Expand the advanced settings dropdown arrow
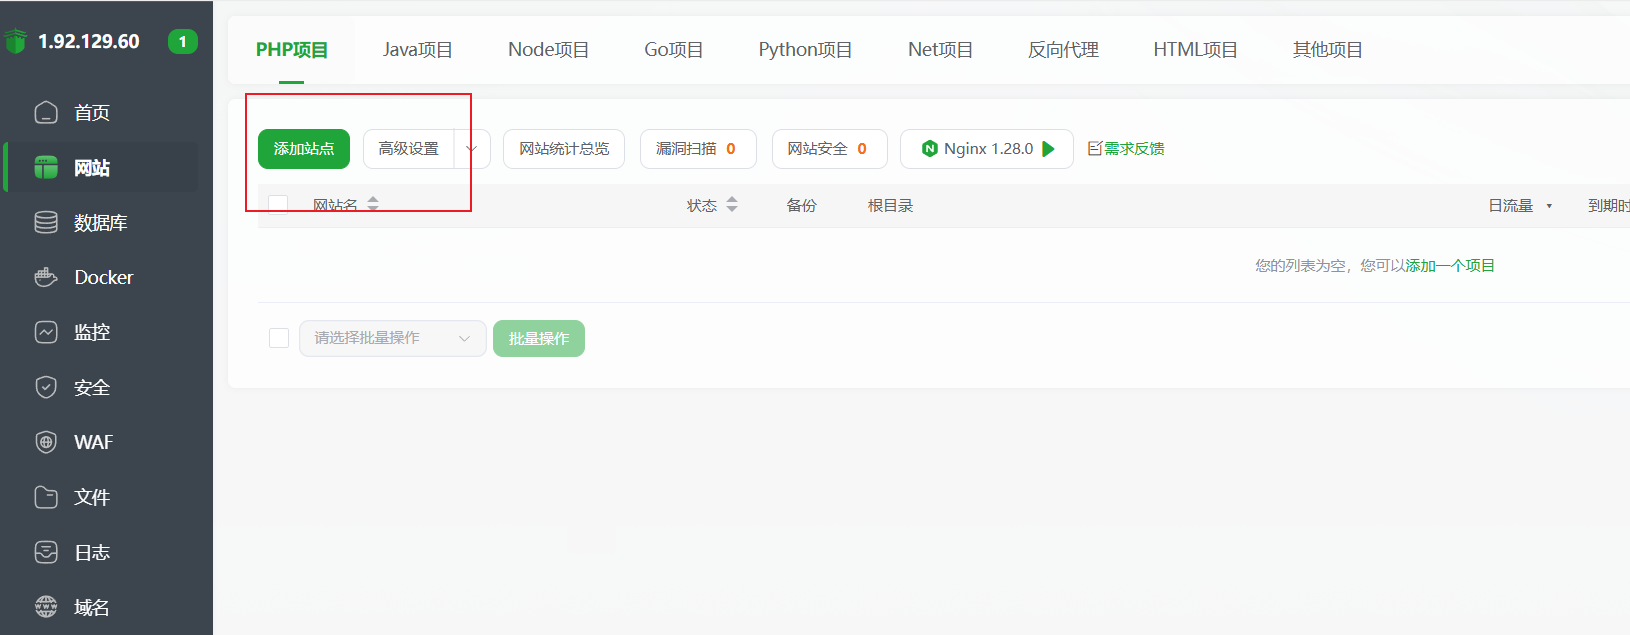 point(472,149)
